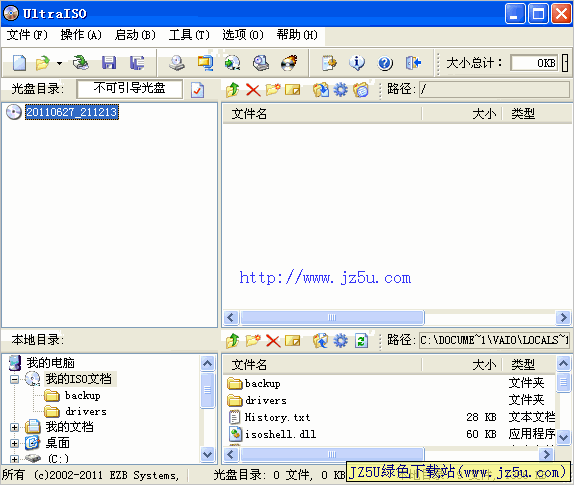Click the Exit door toolbar icon
The height and width of the screenshot is (485, 574).
[413, 63]
